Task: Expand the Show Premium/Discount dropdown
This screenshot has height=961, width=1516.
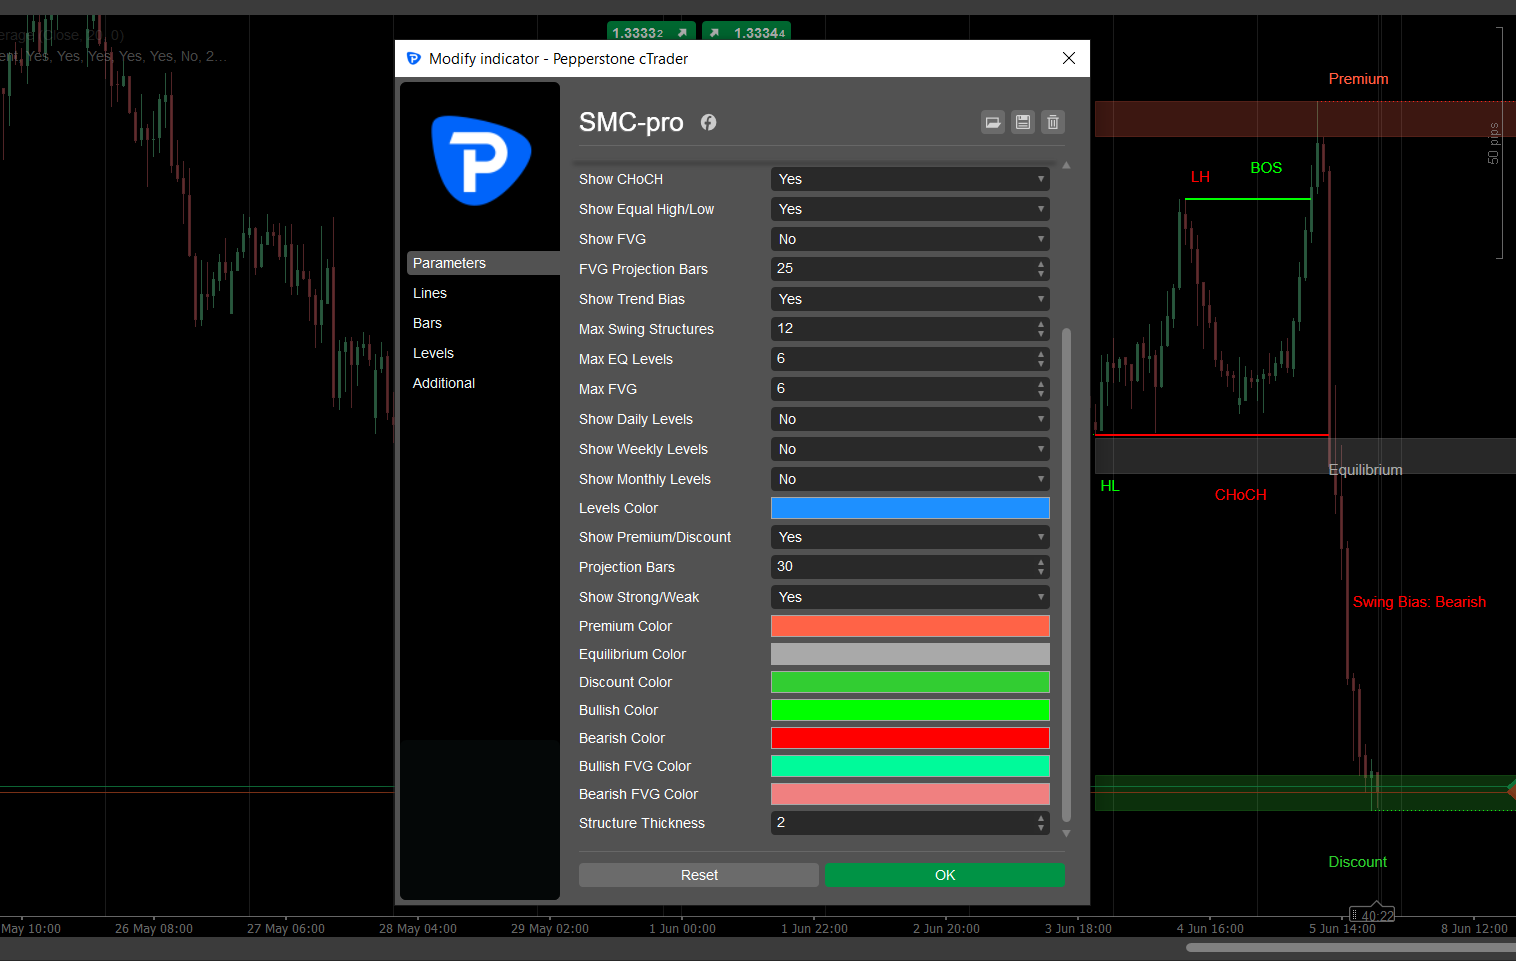Action: pyautogui.click(x=910, y=537)
